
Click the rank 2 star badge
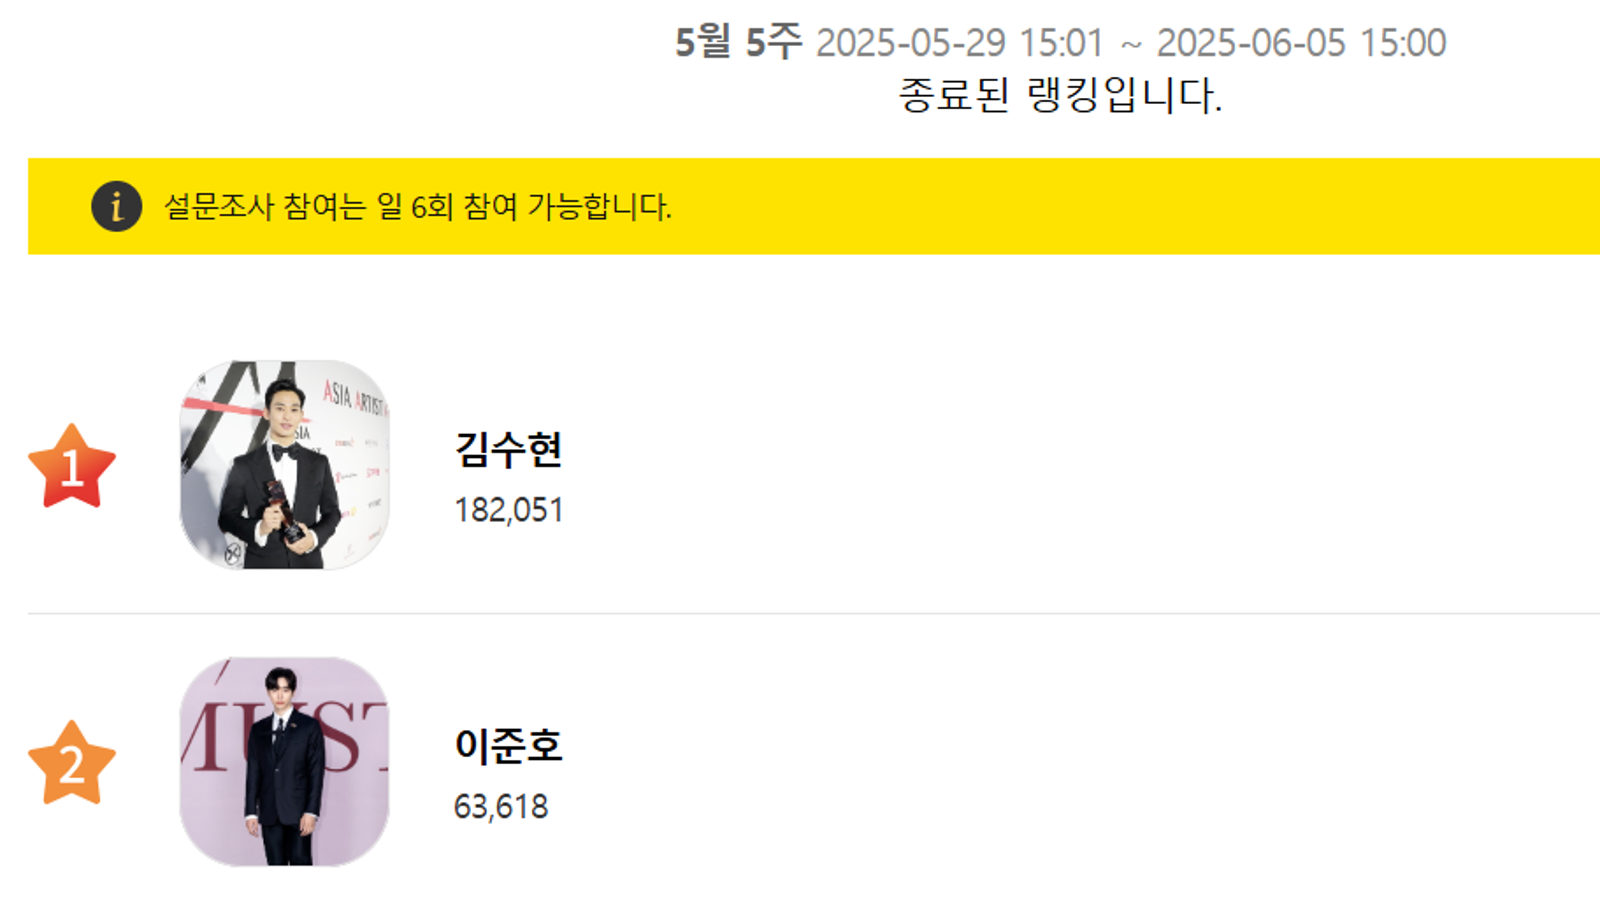click(x=72, y=764)
